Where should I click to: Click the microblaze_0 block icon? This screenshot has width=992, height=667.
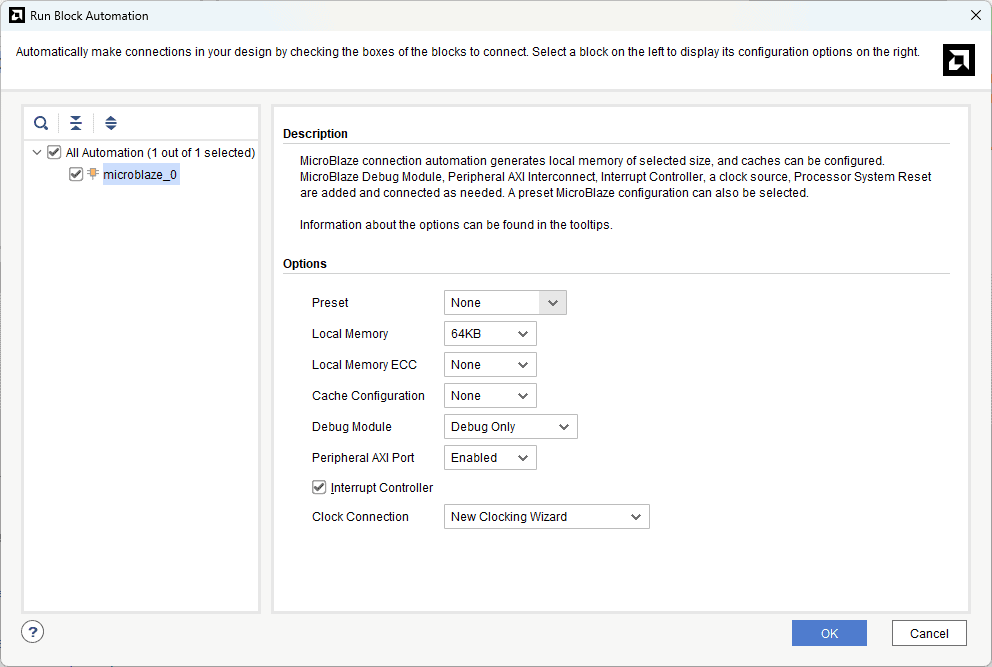point(93,174)
